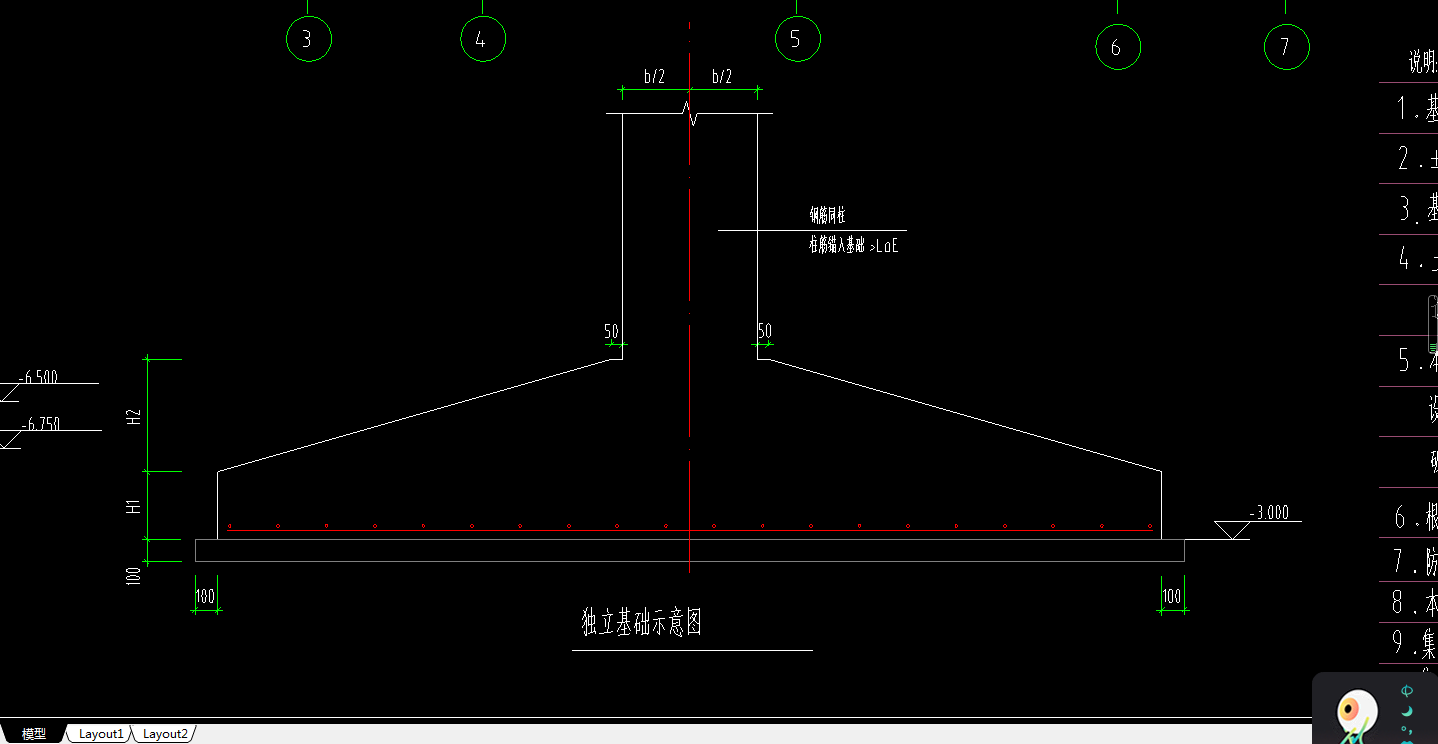Select the elevation label -6.750

[39, 424]
